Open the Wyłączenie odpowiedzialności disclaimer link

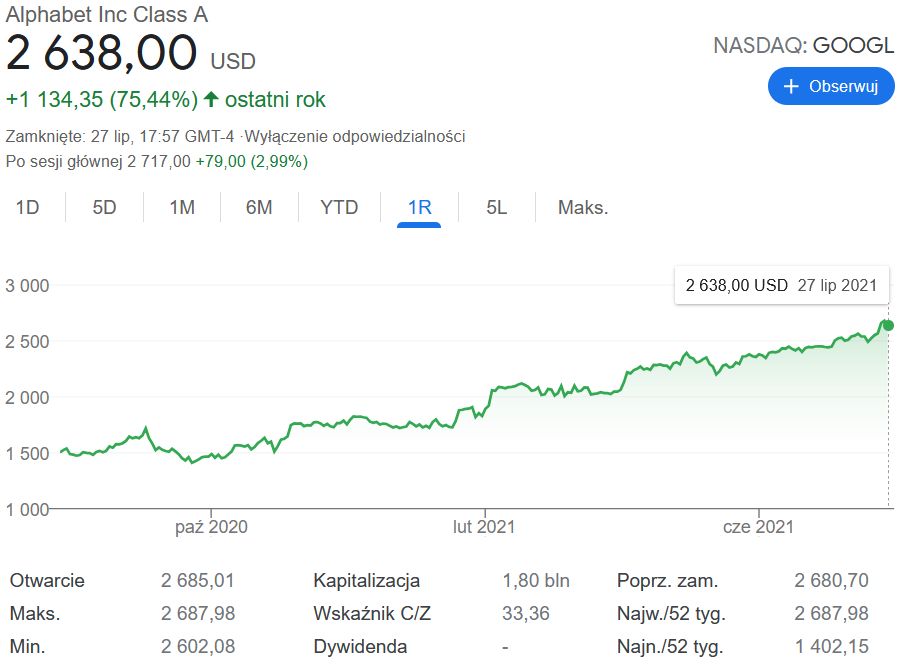(356, 136)
